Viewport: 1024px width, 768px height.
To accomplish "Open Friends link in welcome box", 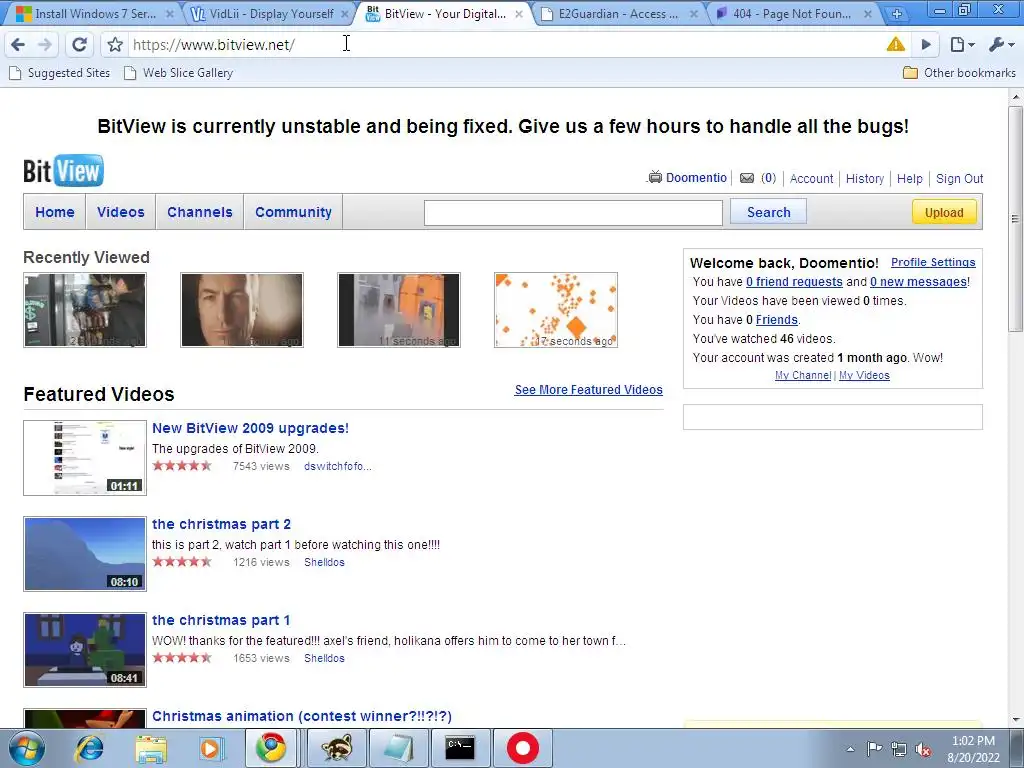I will 776,319.
